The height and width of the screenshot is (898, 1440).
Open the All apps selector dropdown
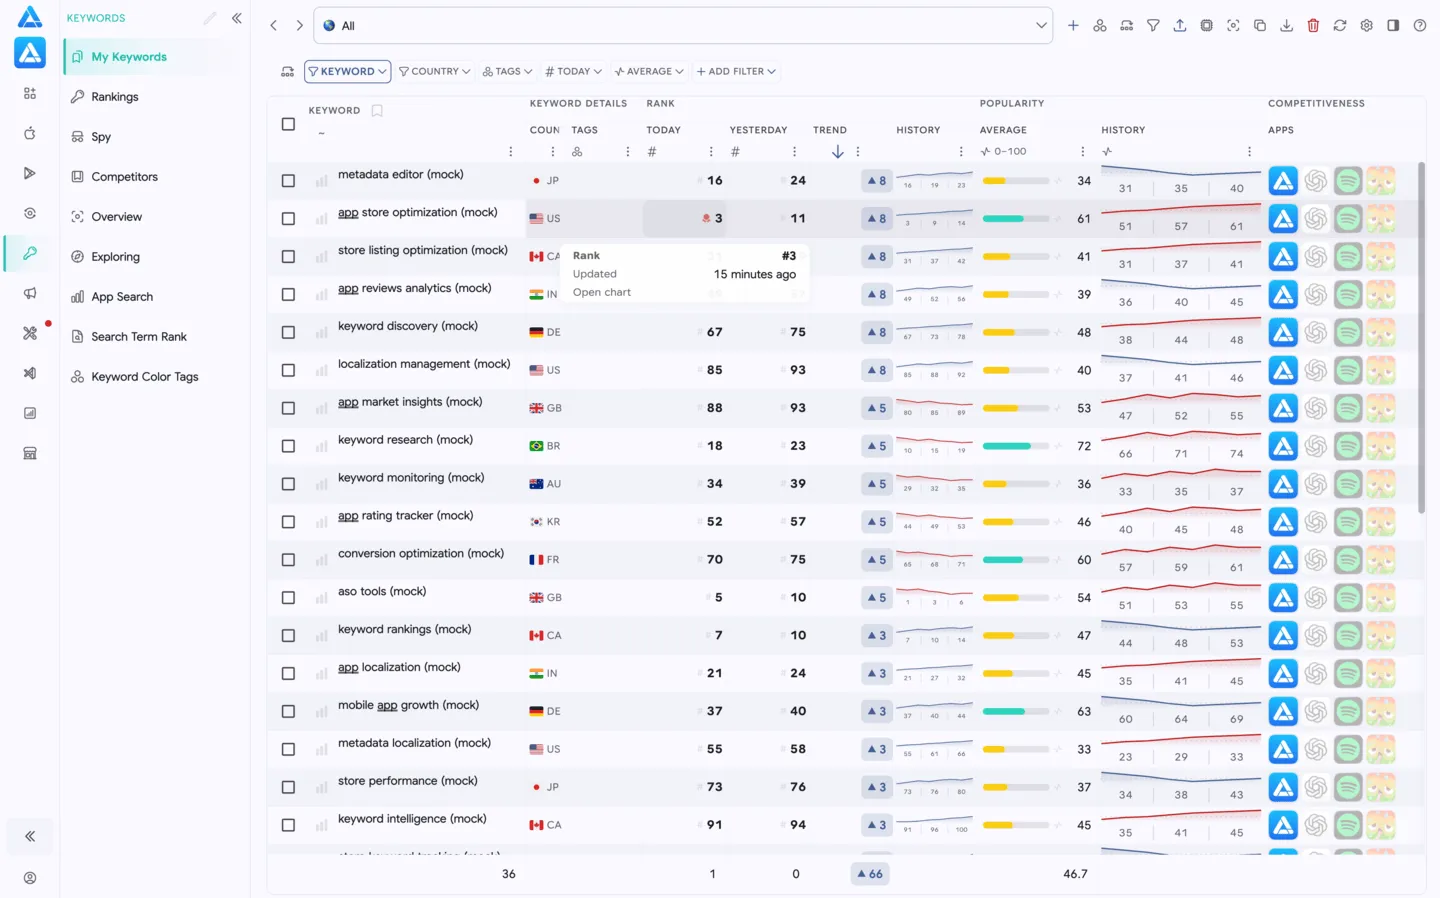[684, 26]
